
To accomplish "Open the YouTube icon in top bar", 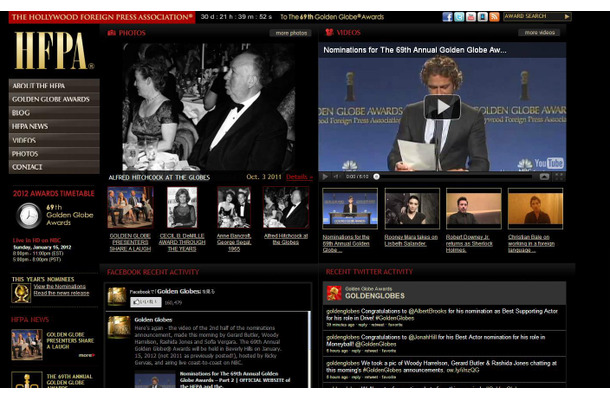I will 471,17.
